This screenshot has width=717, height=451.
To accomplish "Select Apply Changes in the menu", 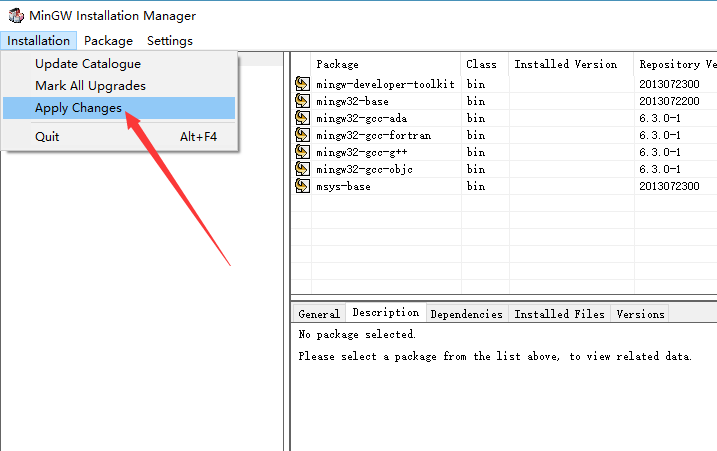I will coord(119,108).
